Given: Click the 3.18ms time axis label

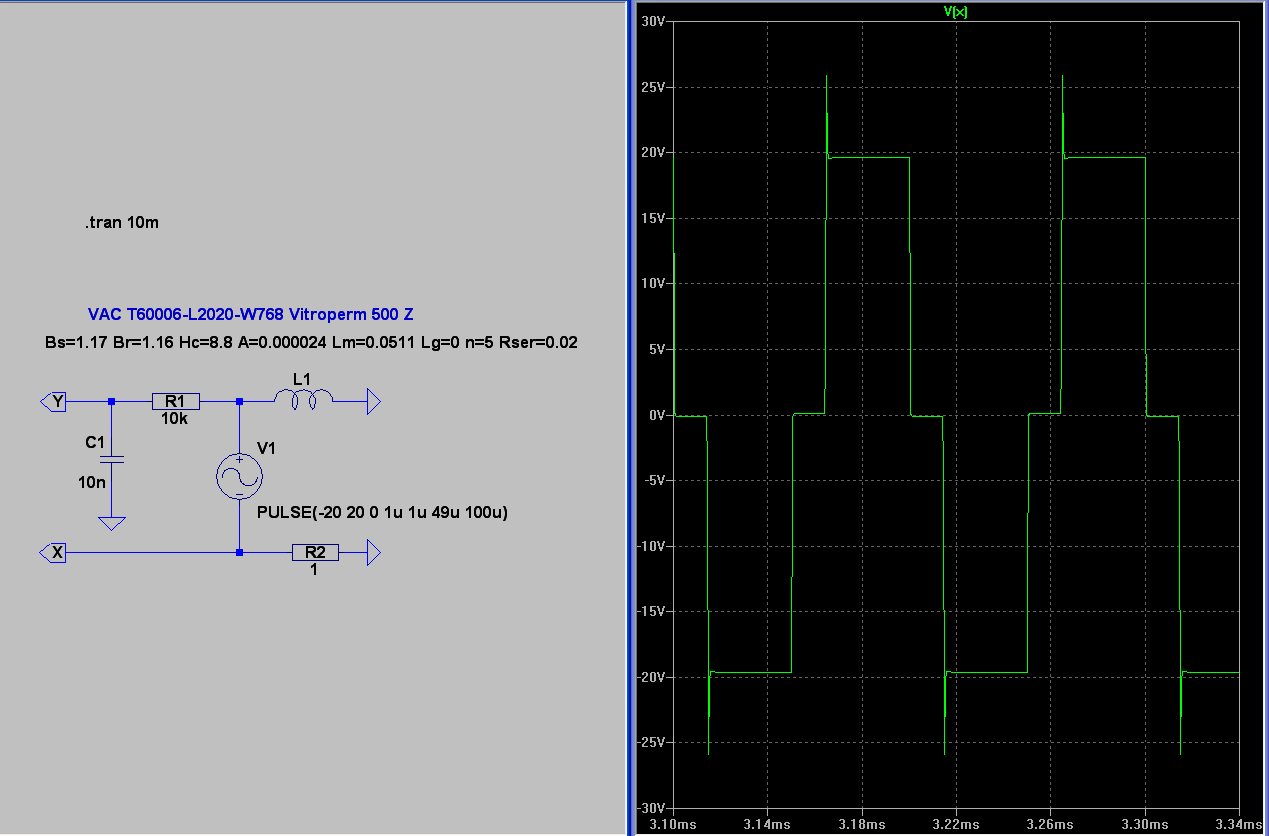Looking at the screenshot, I should click(861, 825).
